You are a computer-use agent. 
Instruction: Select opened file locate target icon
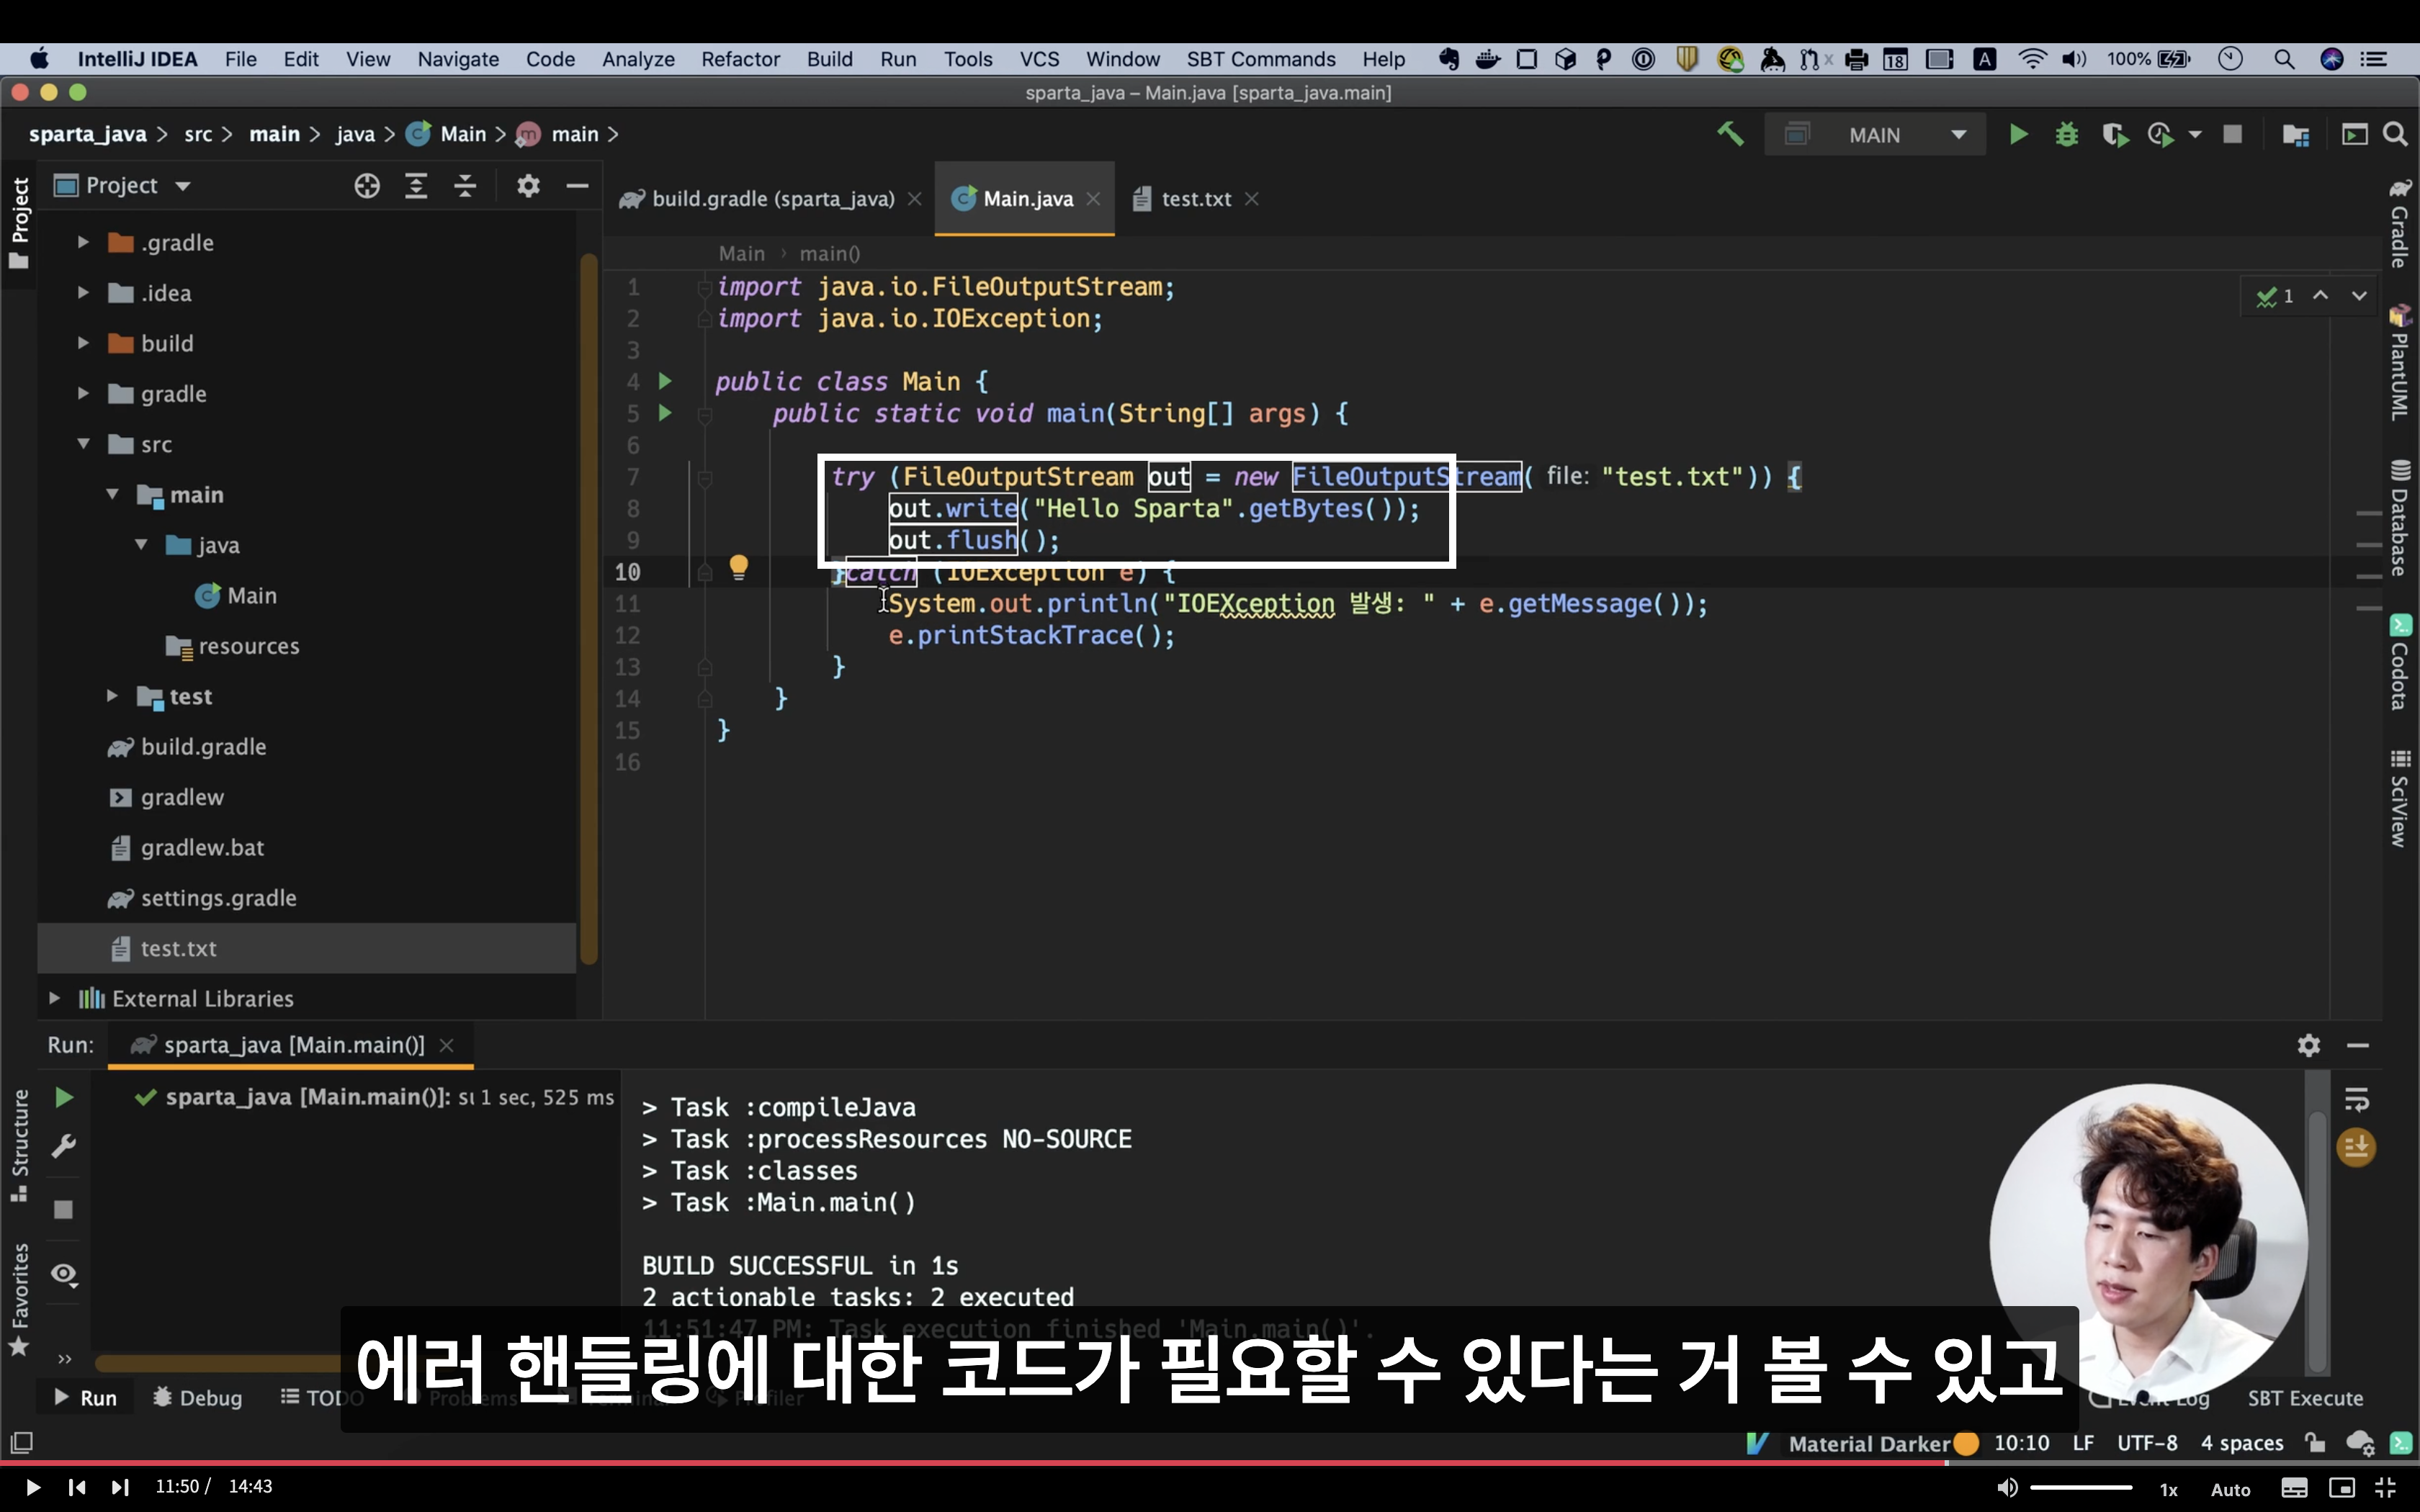click(x=367, y=186)
